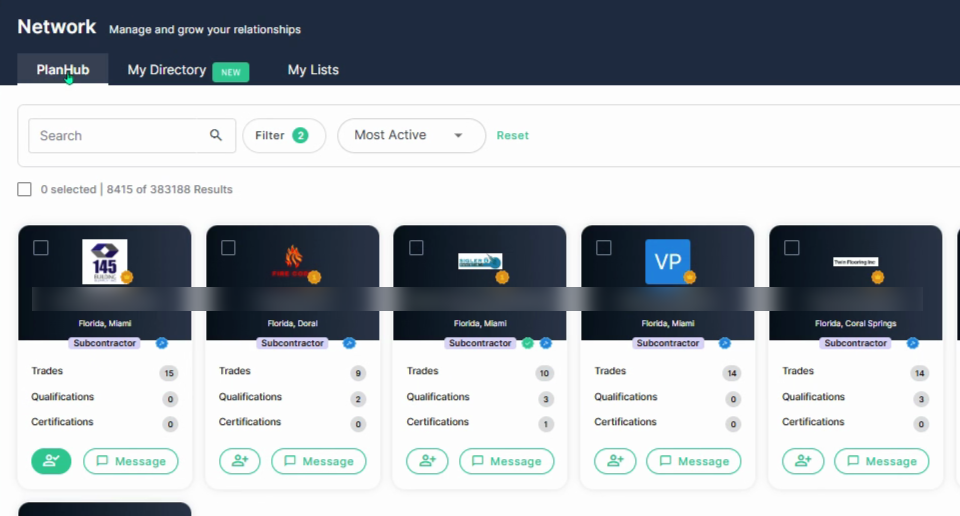
Task: Click the 8415 of 383188 Results text
Action: click(x=170, y=189)
